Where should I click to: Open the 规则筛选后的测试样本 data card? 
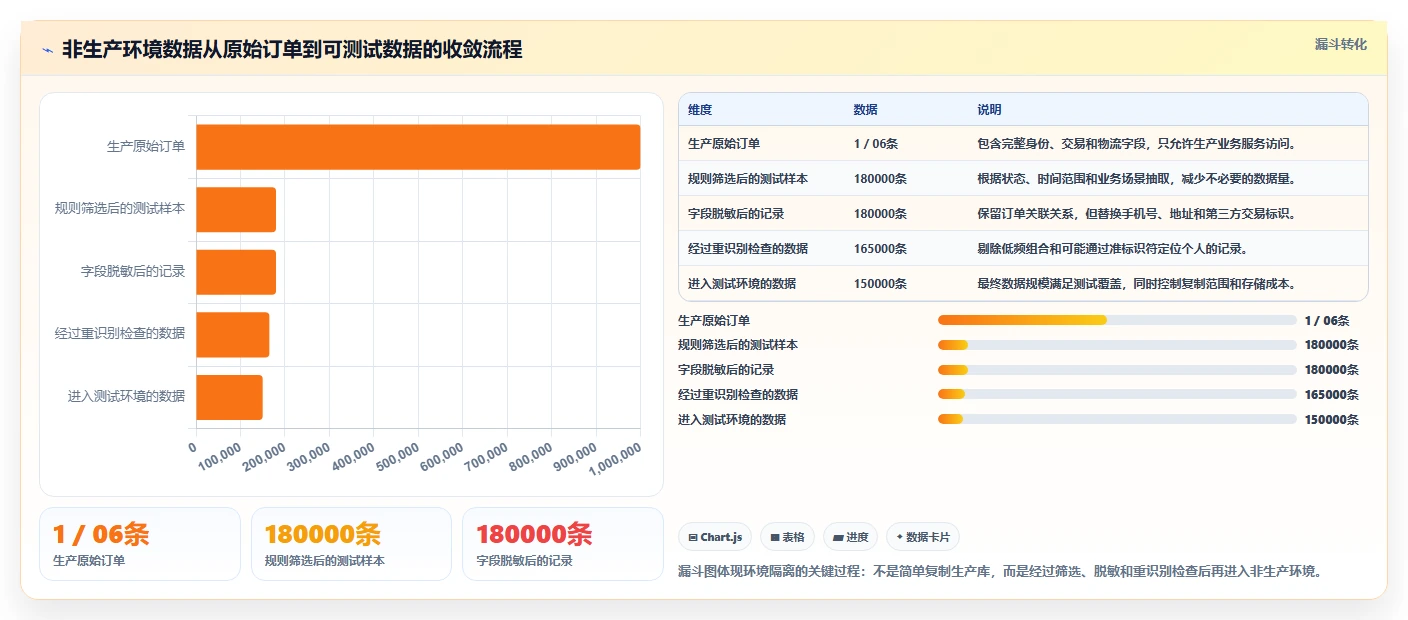point(351,544)
